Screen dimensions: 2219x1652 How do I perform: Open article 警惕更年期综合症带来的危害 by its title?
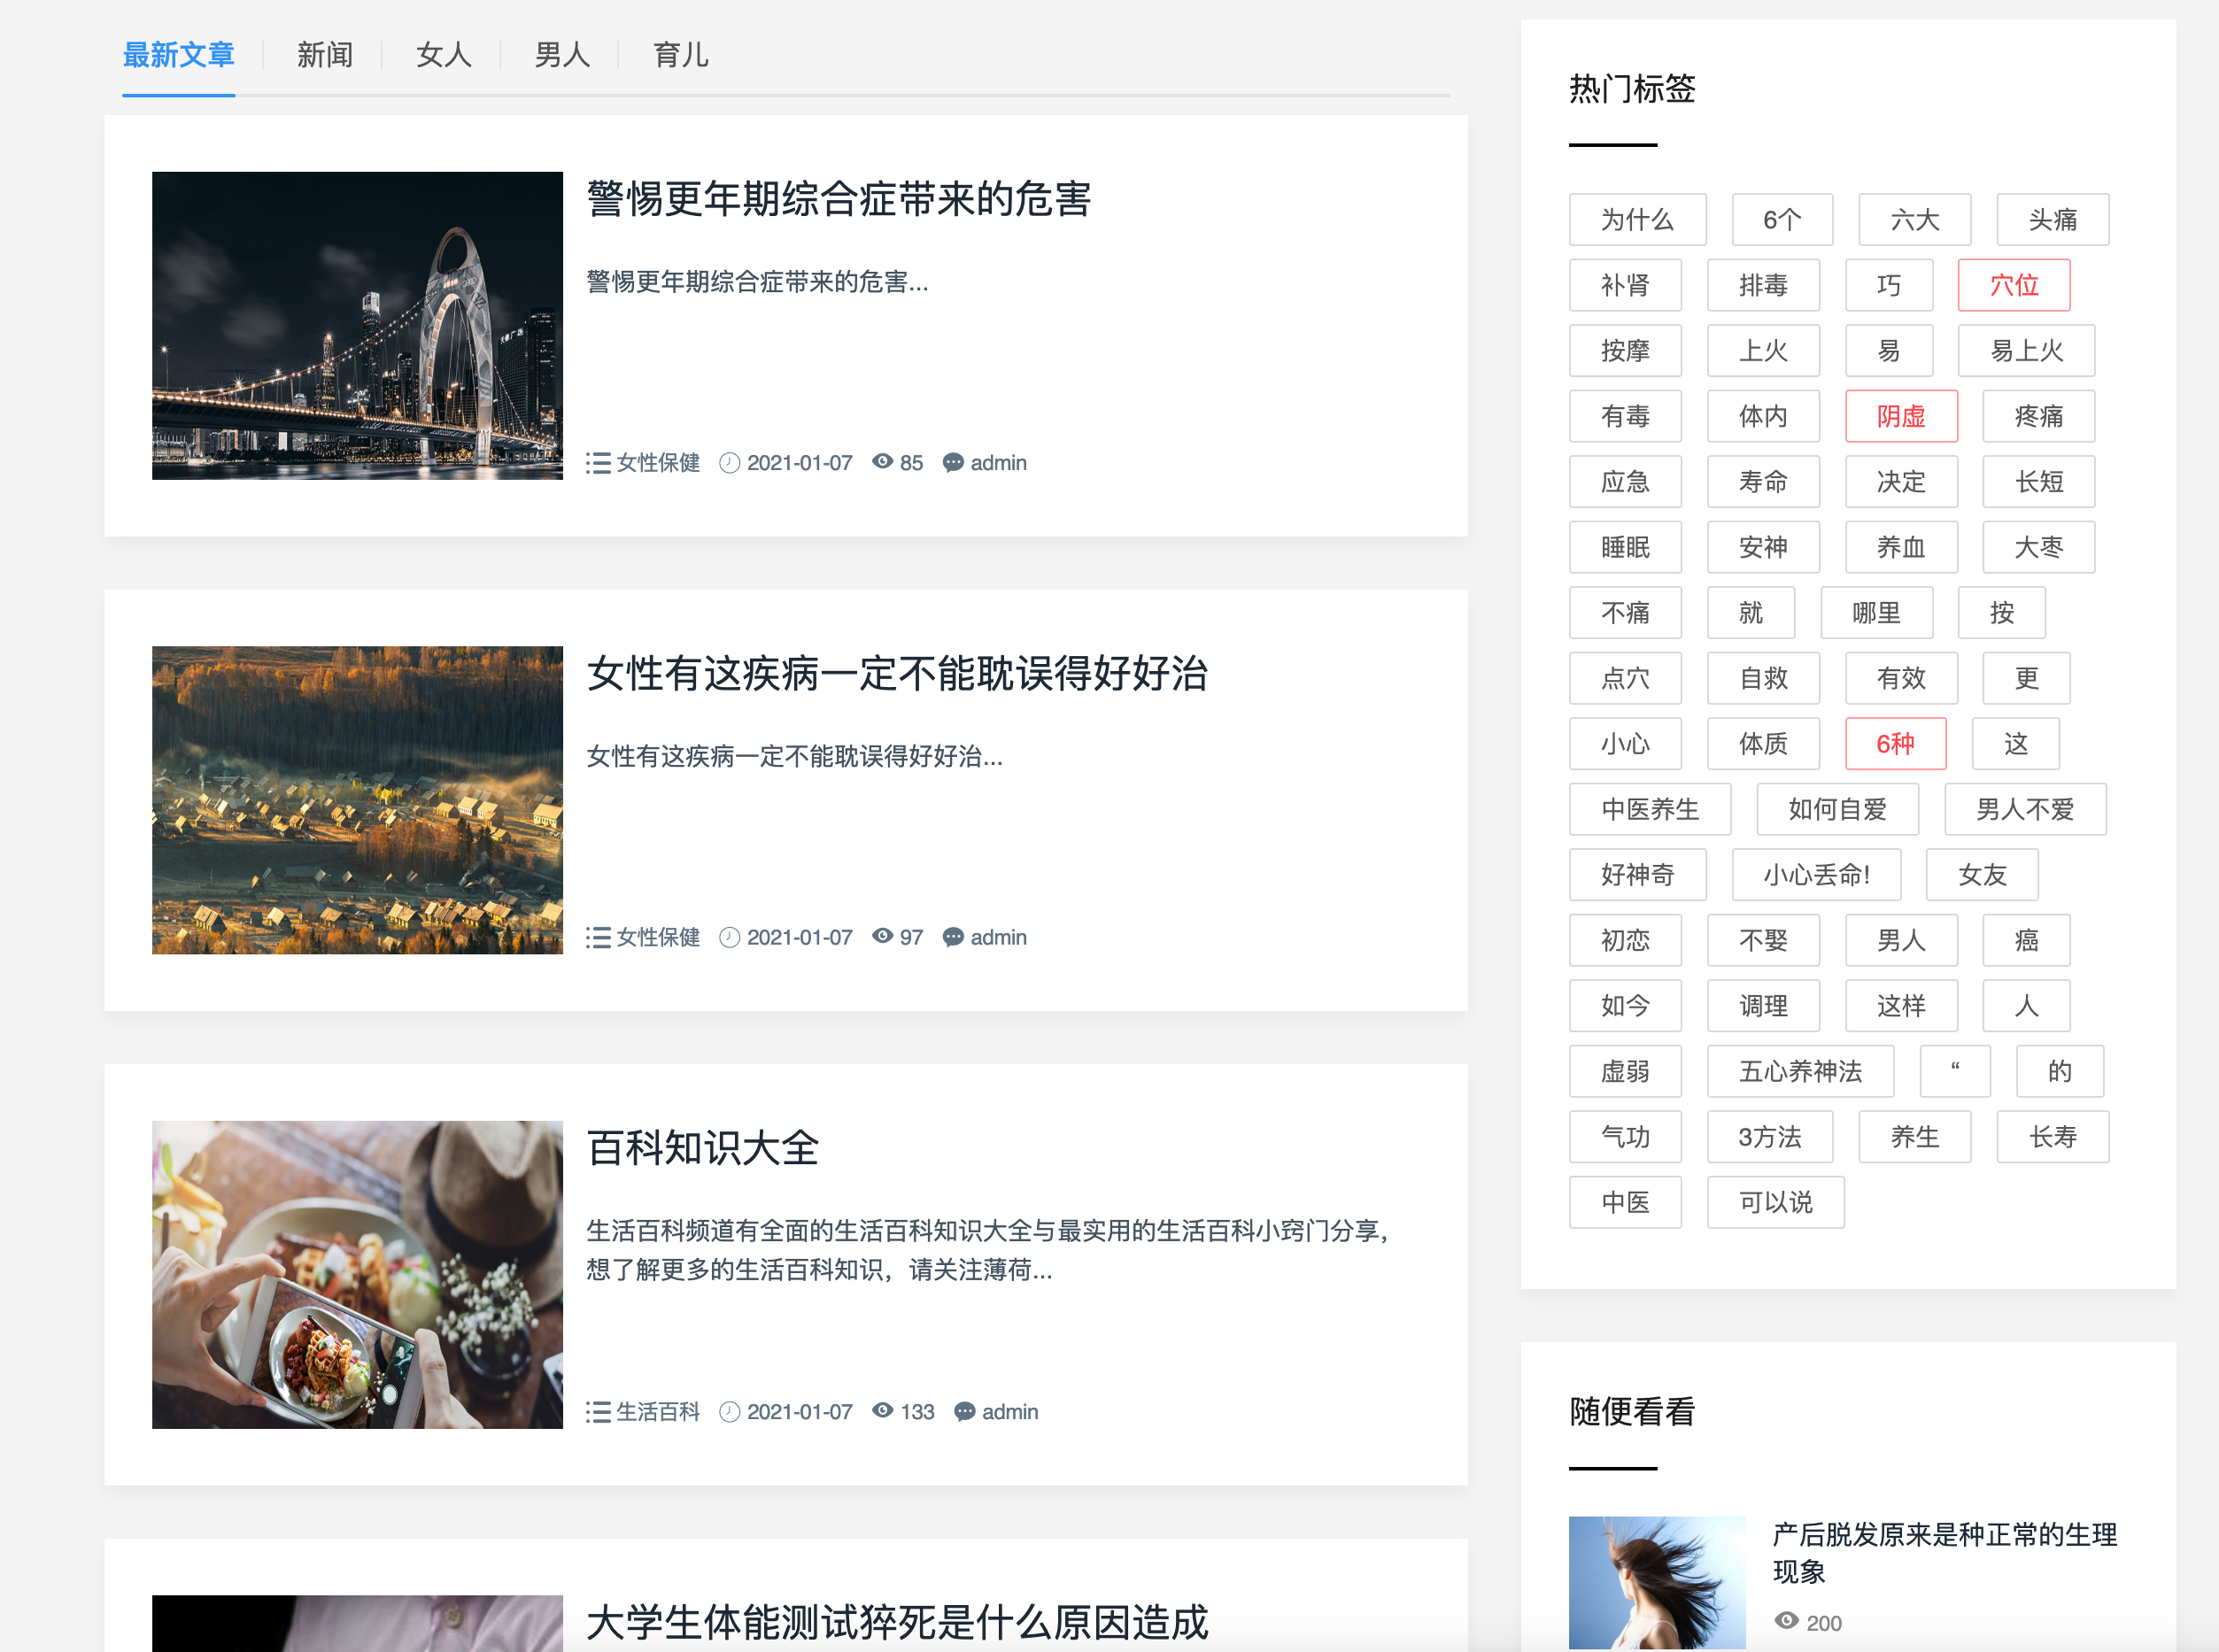point(838,199)
